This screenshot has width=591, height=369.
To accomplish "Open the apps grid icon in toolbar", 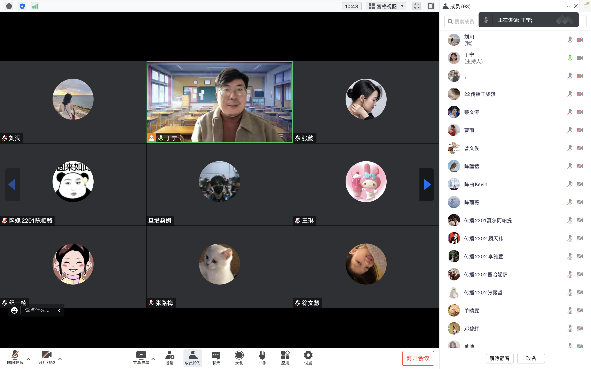I will point(285,357).
